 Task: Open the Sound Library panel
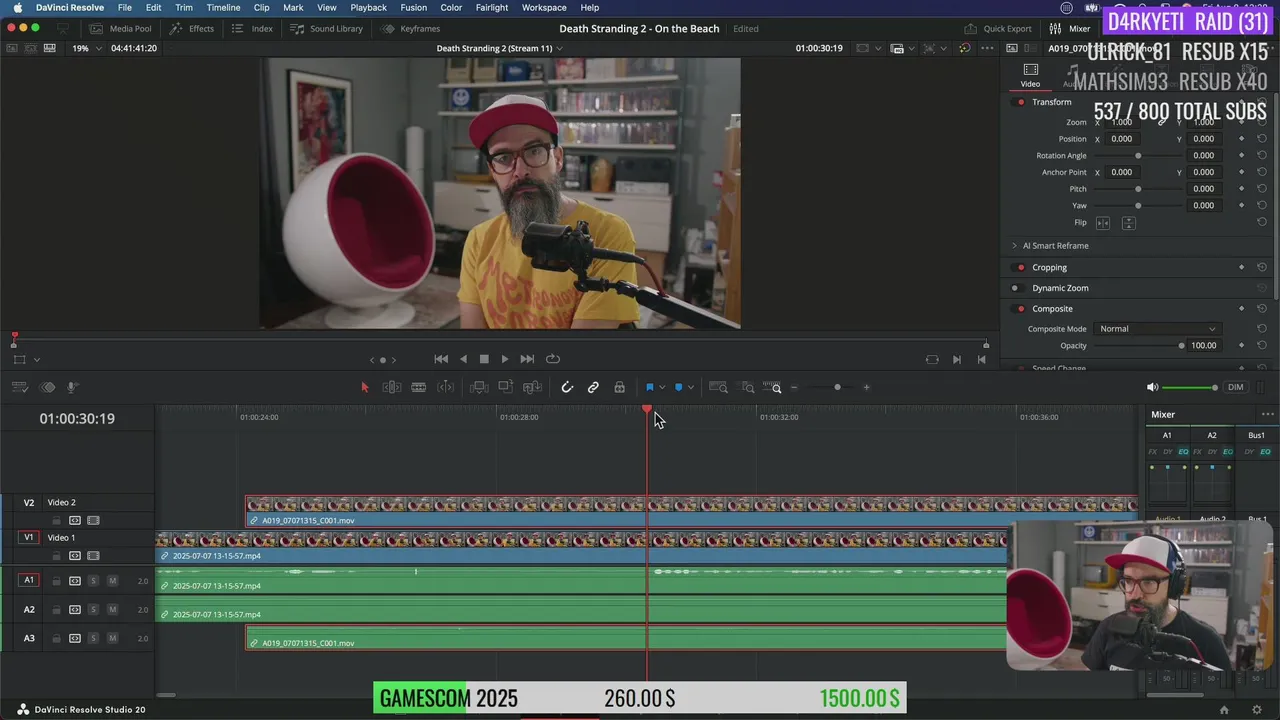(327, 29)
